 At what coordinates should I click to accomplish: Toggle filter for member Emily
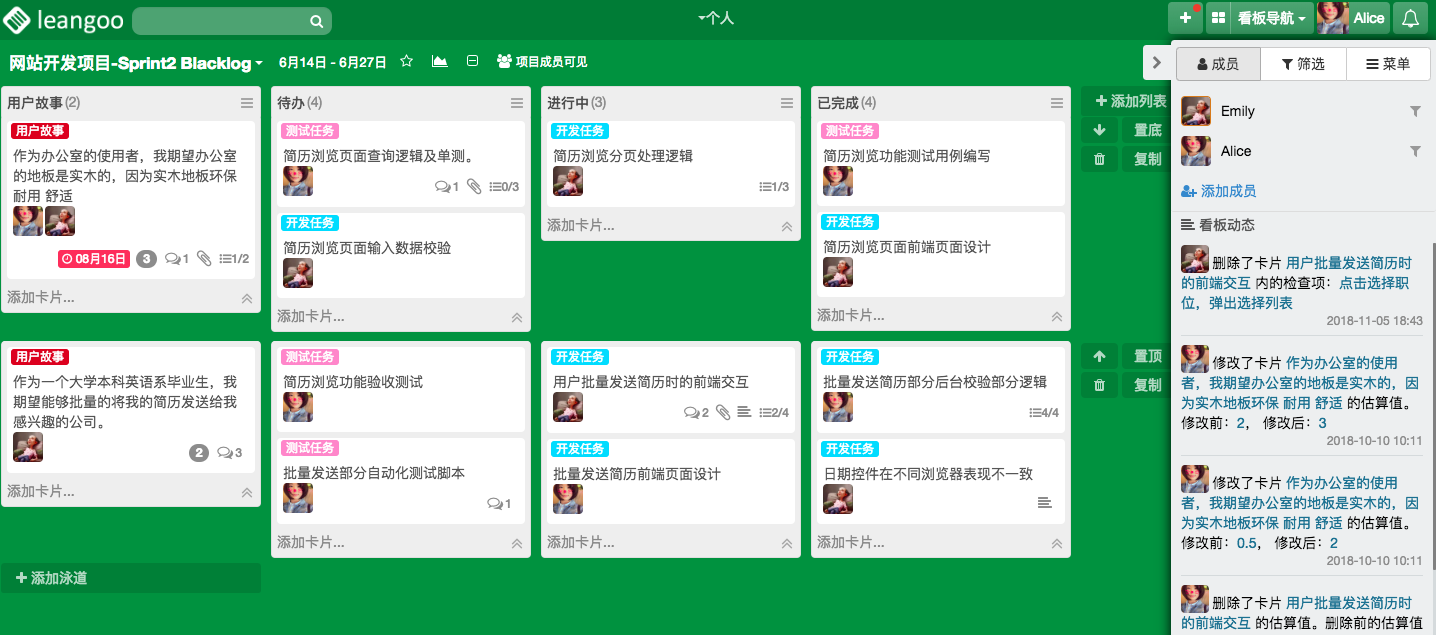pyautogui.click(x=1415, y=112)
